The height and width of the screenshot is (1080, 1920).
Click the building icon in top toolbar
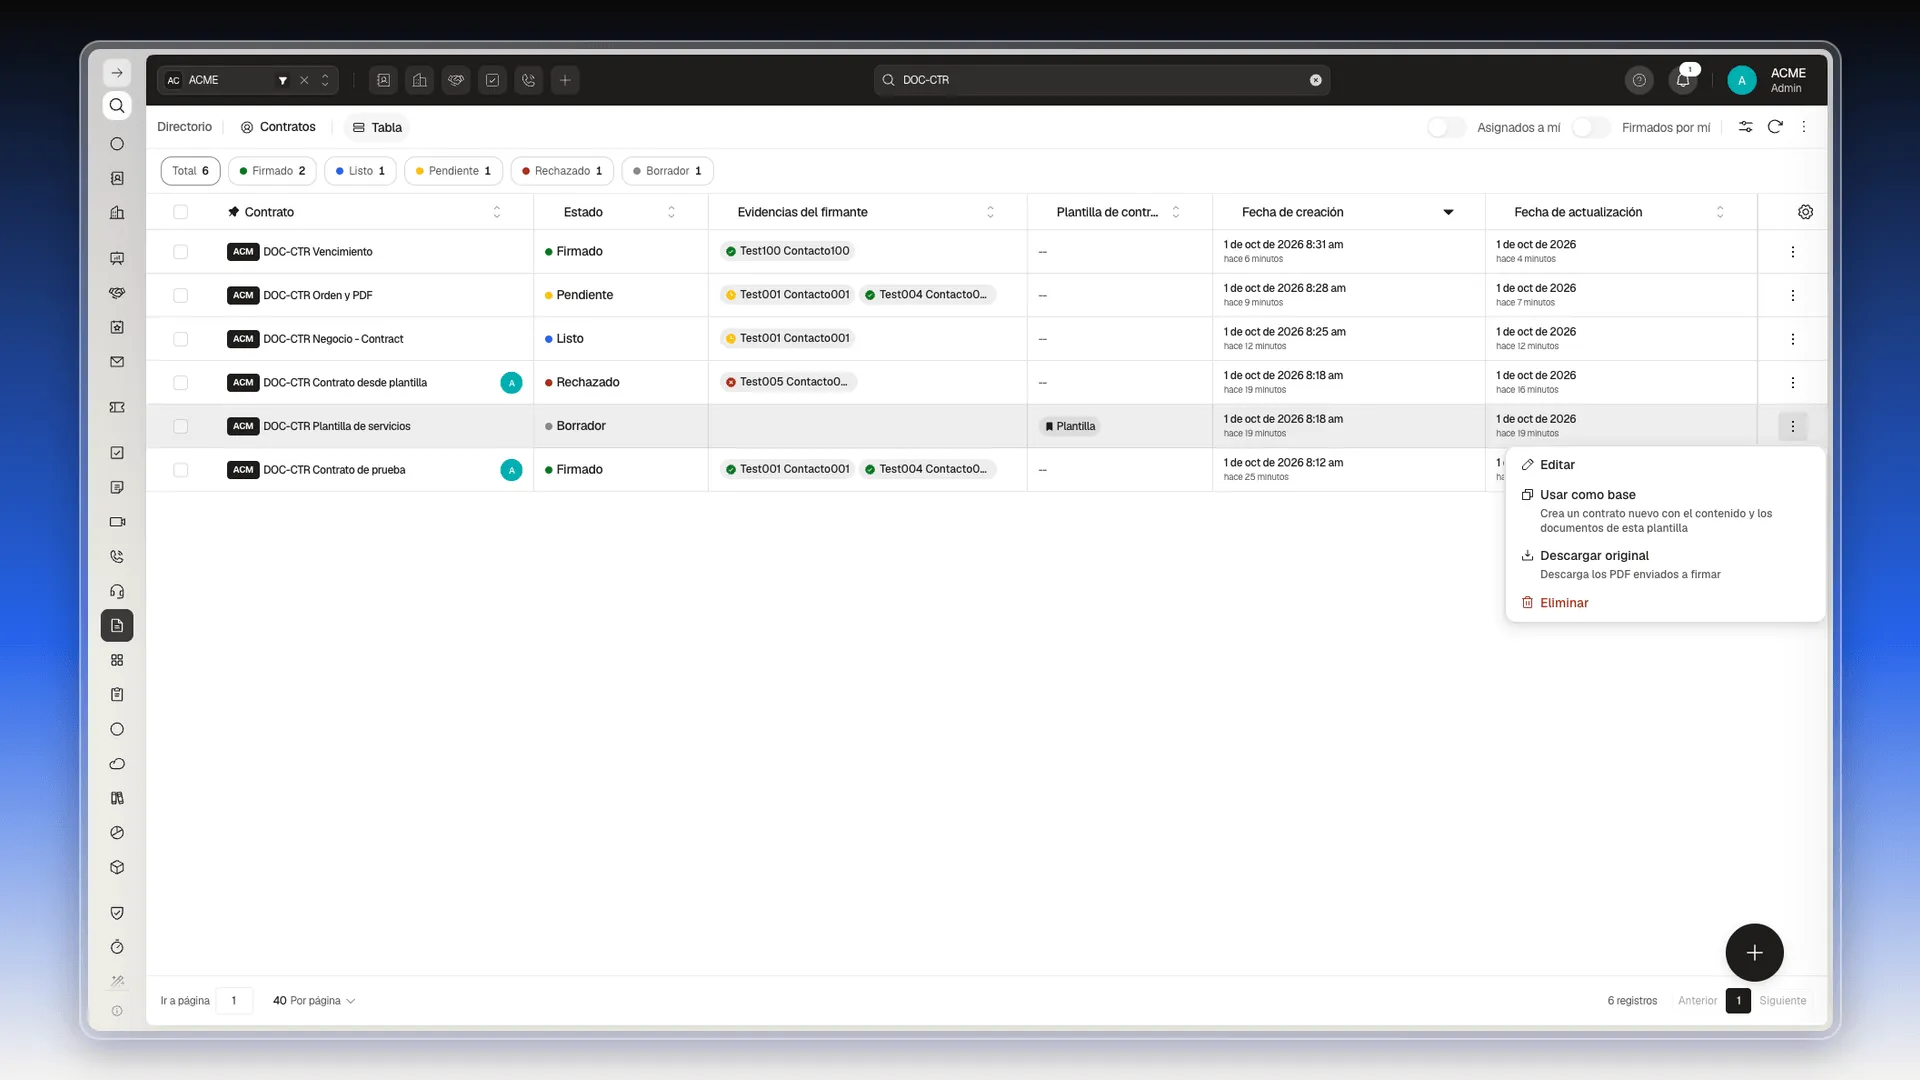[x=420, y=80]
